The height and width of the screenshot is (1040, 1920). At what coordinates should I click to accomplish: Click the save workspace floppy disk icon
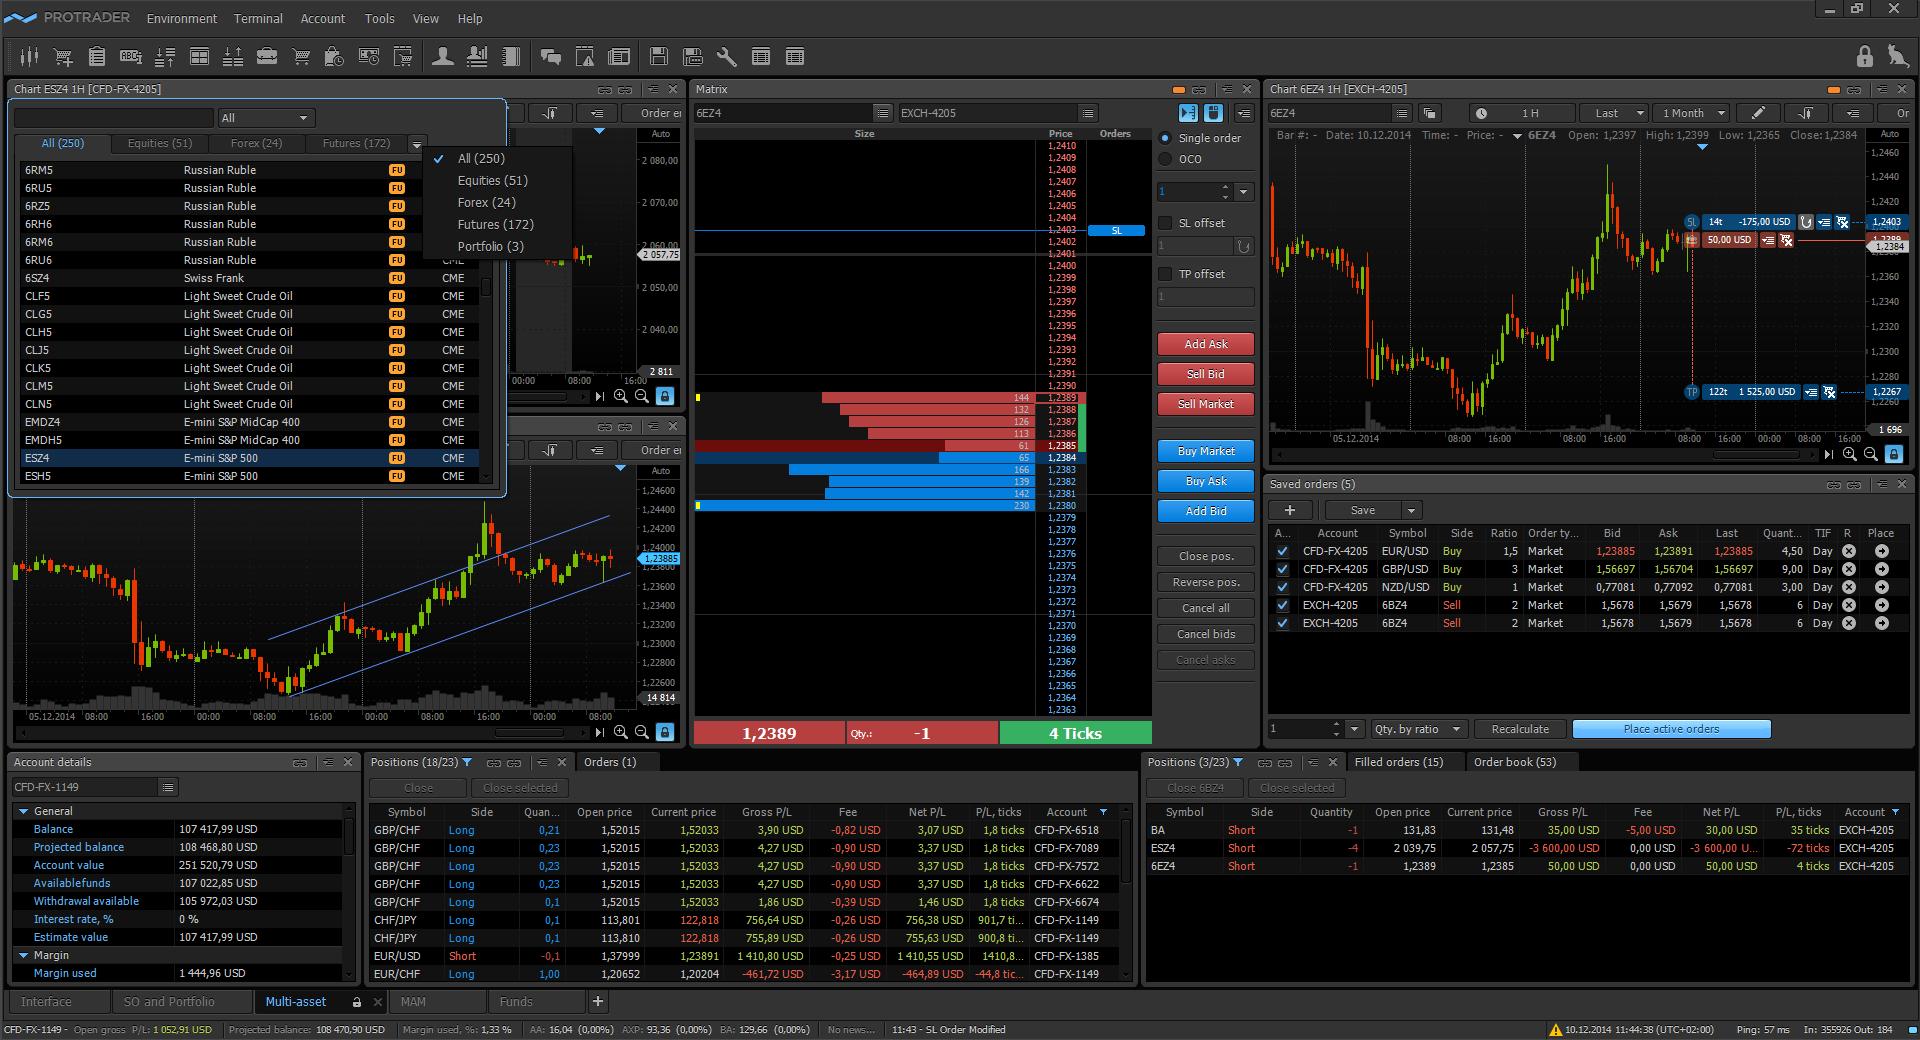pos(659,57)
